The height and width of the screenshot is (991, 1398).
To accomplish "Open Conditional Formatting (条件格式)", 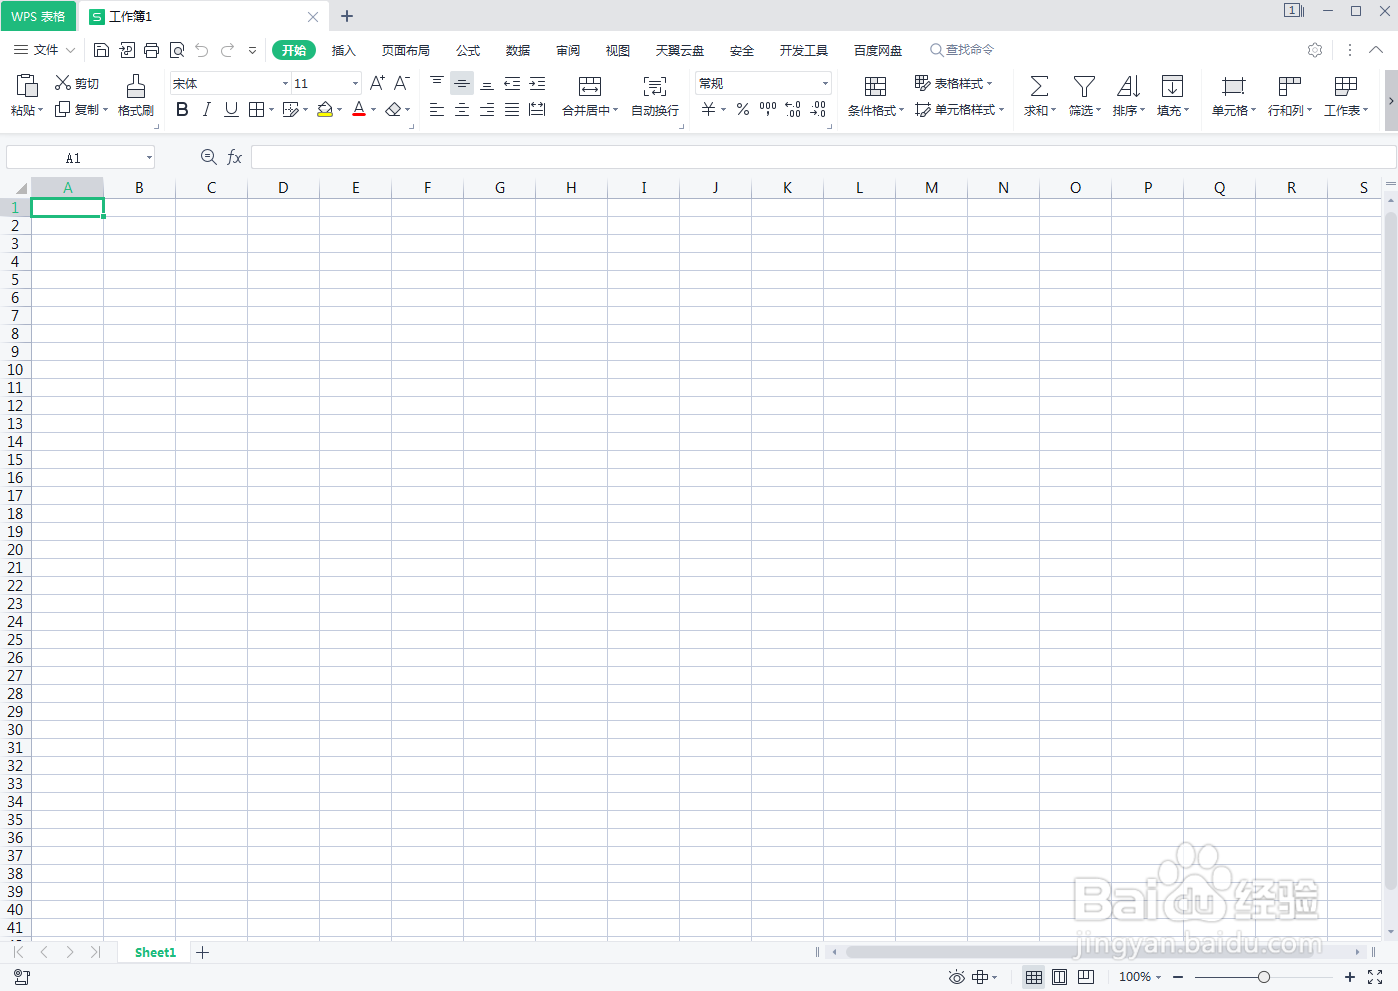I will point(875,96).
